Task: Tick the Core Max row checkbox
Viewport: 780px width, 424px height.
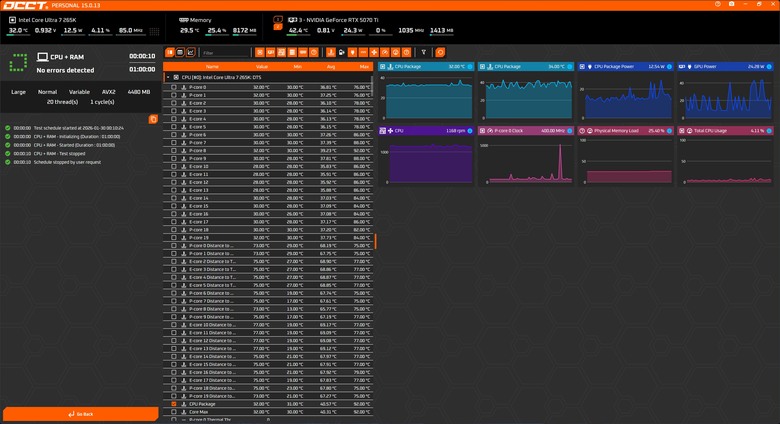Action: pyautogui.click(x=174, y=412)
